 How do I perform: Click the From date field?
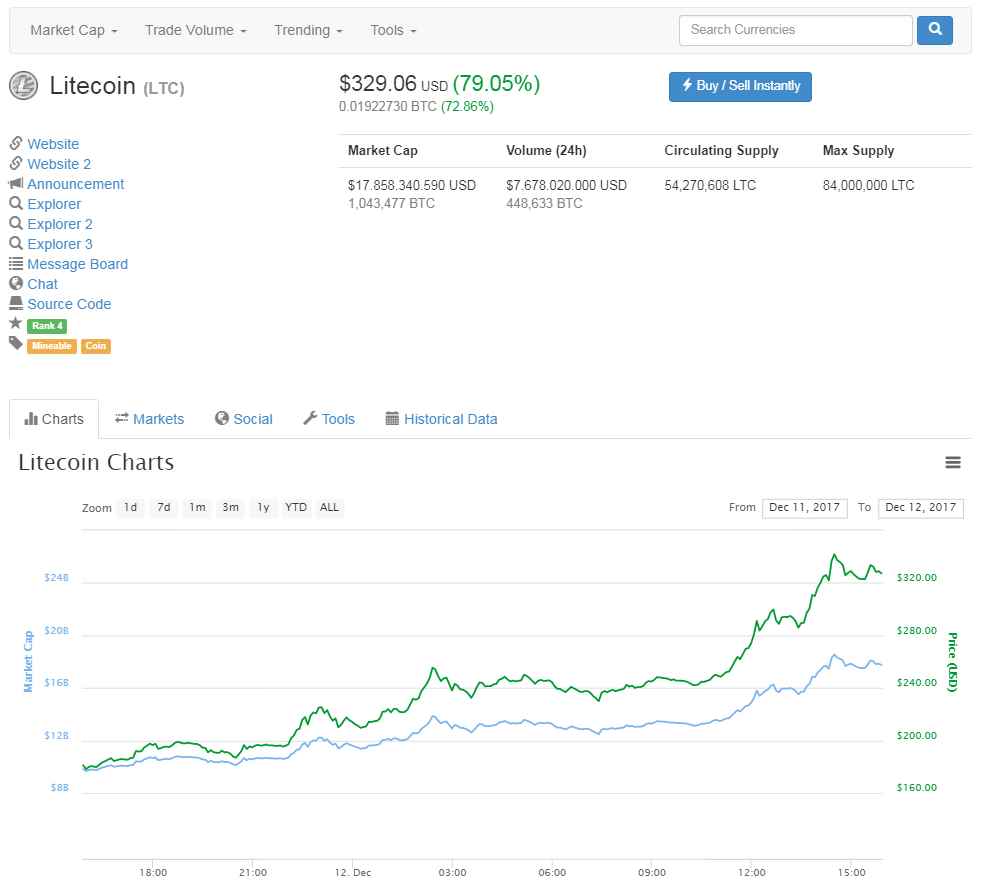[x=805, y=508]
